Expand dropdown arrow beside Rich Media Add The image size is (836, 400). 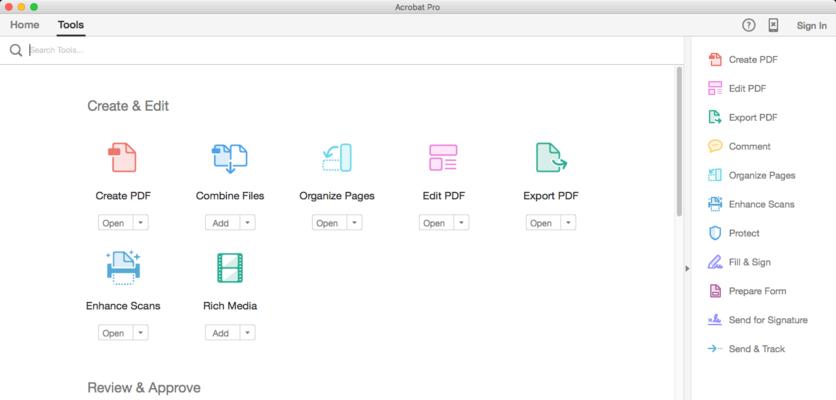247,333
